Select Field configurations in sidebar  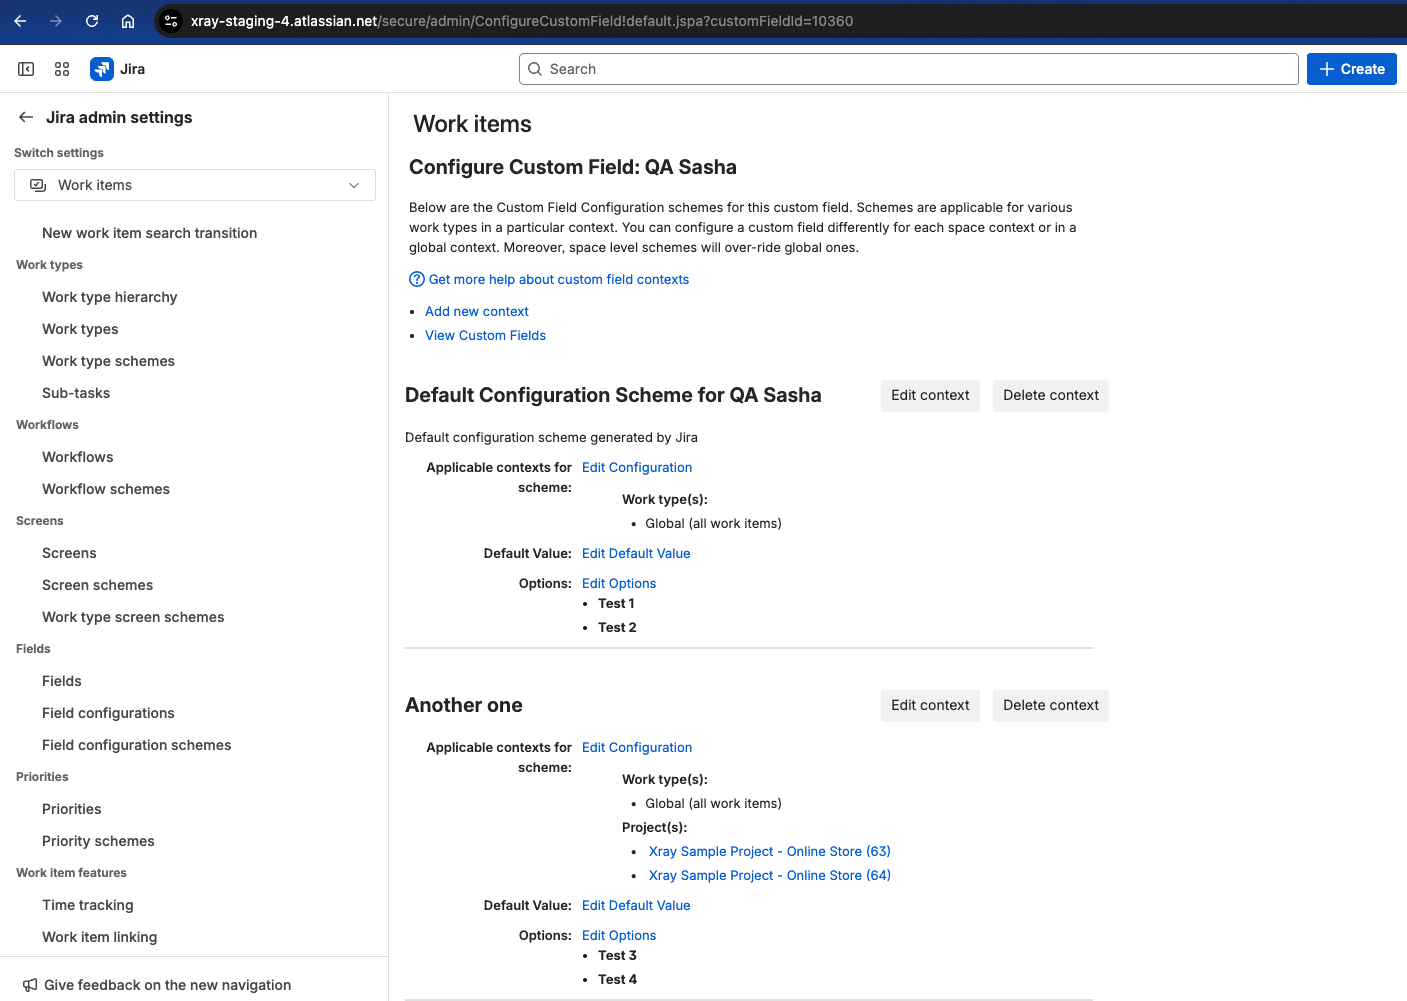[108, 713]
